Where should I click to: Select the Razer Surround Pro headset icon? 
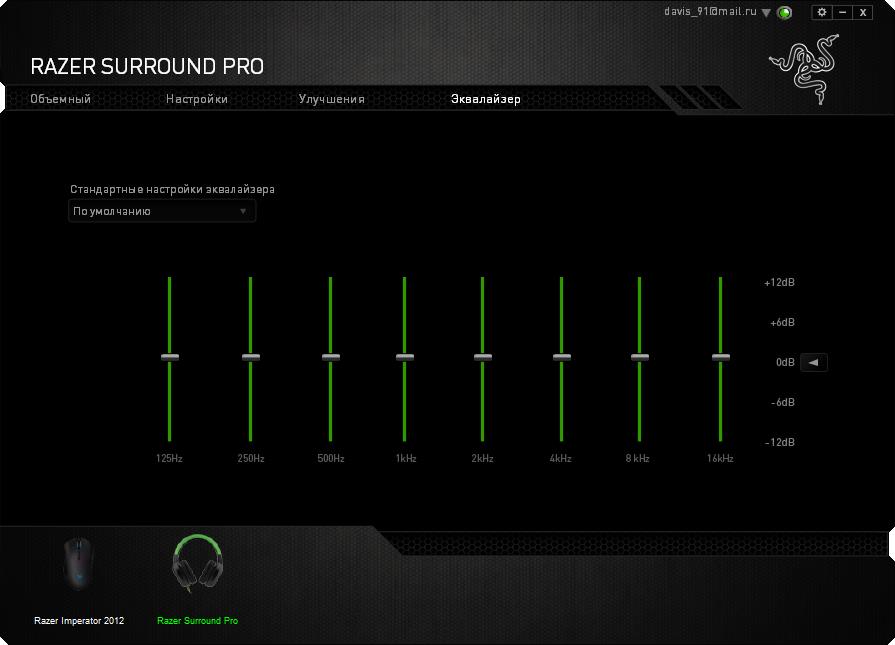point(197,563)
